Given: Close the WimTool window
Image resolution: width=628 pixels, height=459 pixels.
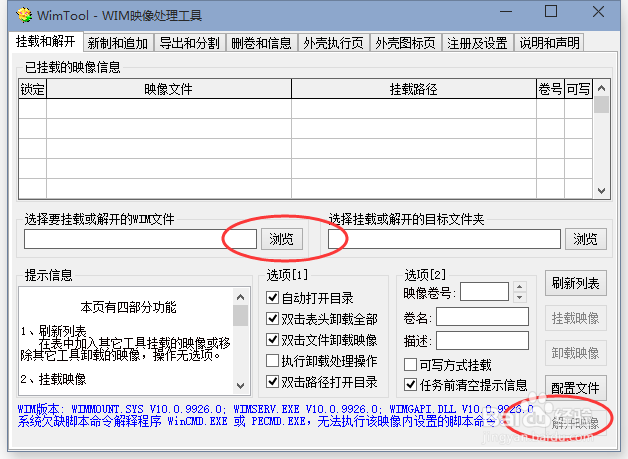Looking at the screenshot, I should [598, 12].
